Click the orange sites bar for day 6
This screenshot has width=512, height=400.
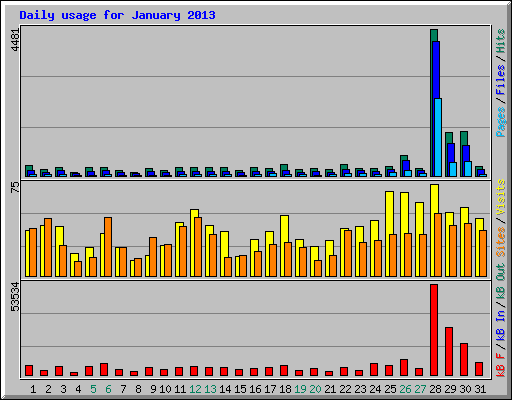[x=108, y=247]
